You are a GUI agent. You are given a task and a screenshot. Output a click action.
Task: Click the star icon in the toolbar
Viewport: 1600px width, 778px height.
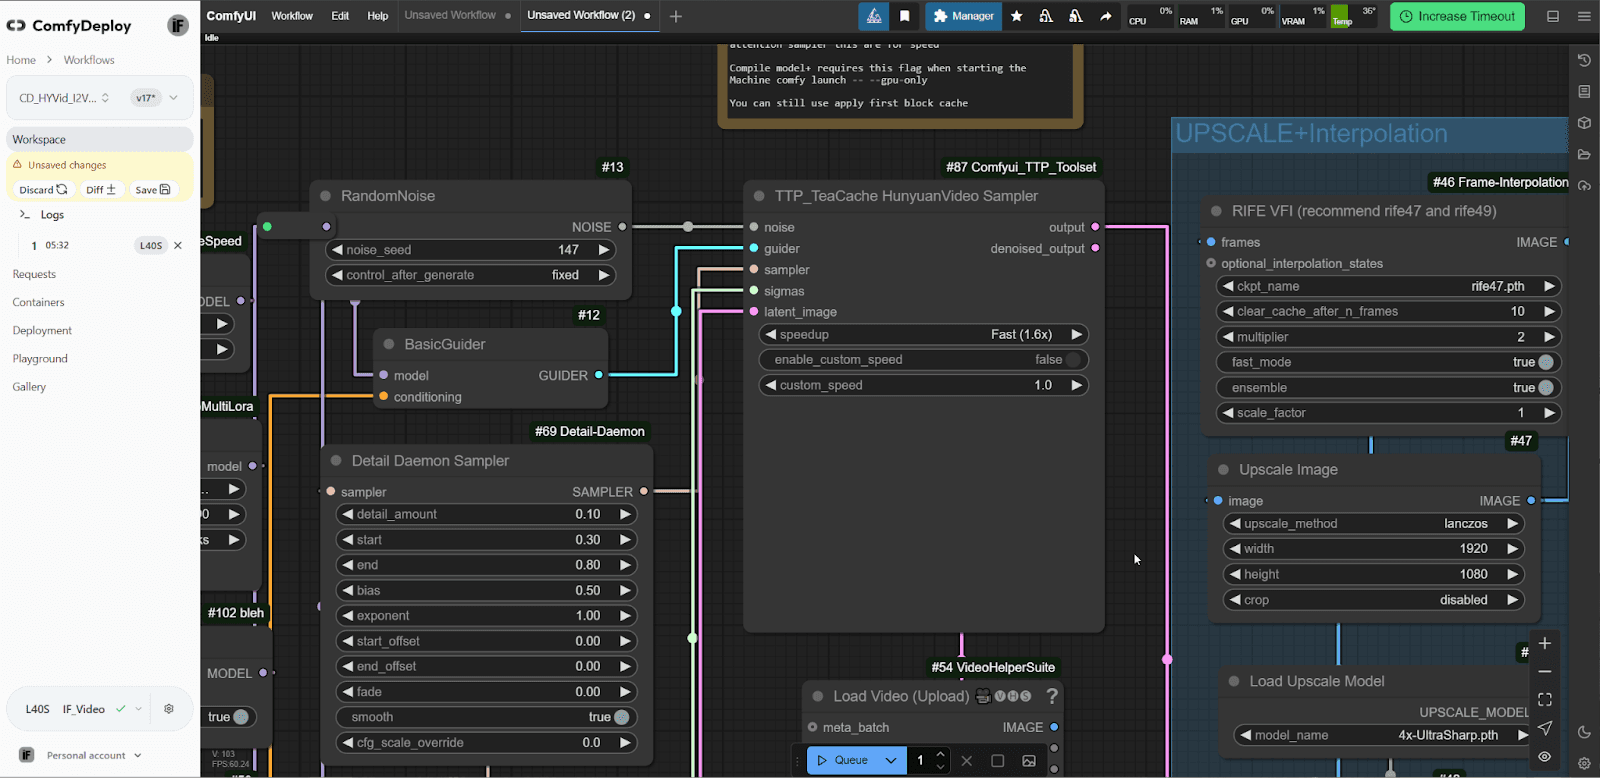click(x=1017, y=16)
